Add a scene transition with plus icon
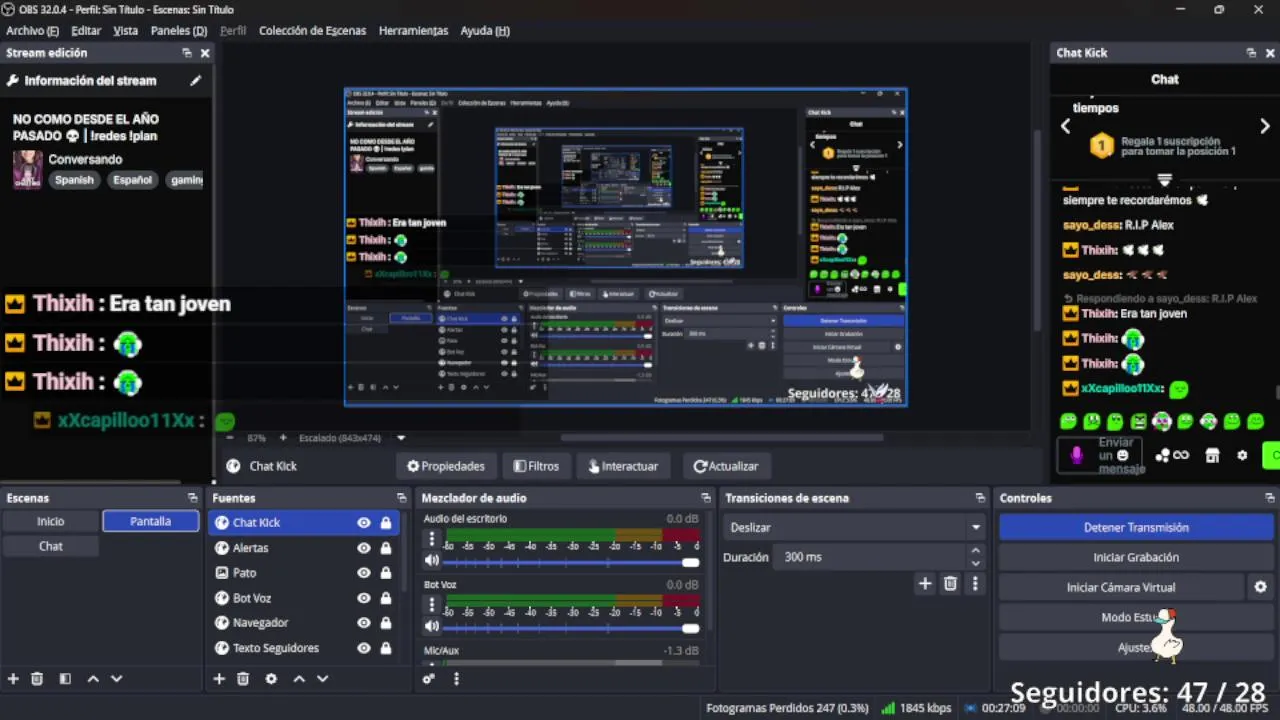This screenshot has width=1280, height=720. point(925,584)
